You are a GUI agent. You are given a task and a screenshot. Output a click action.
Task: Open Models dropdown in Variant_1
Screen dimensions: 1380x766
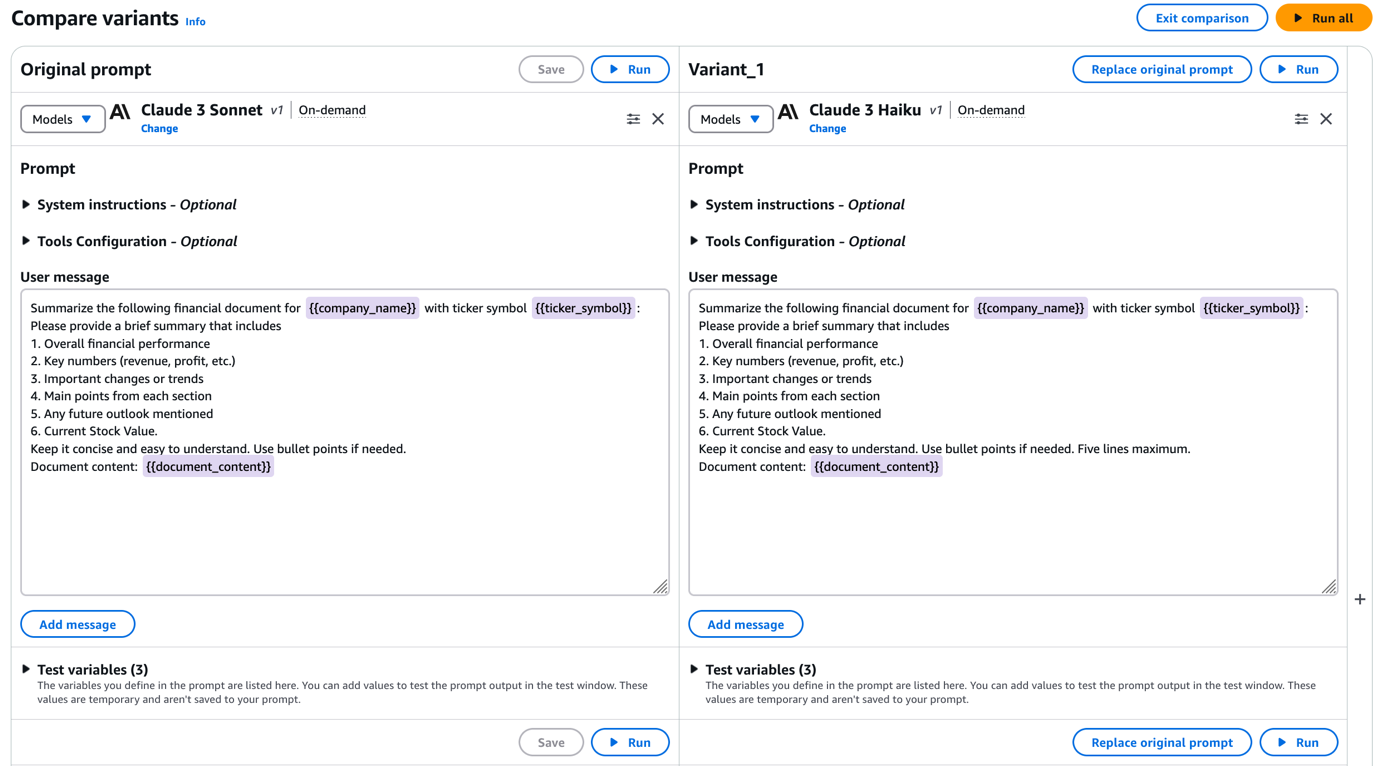731,119
